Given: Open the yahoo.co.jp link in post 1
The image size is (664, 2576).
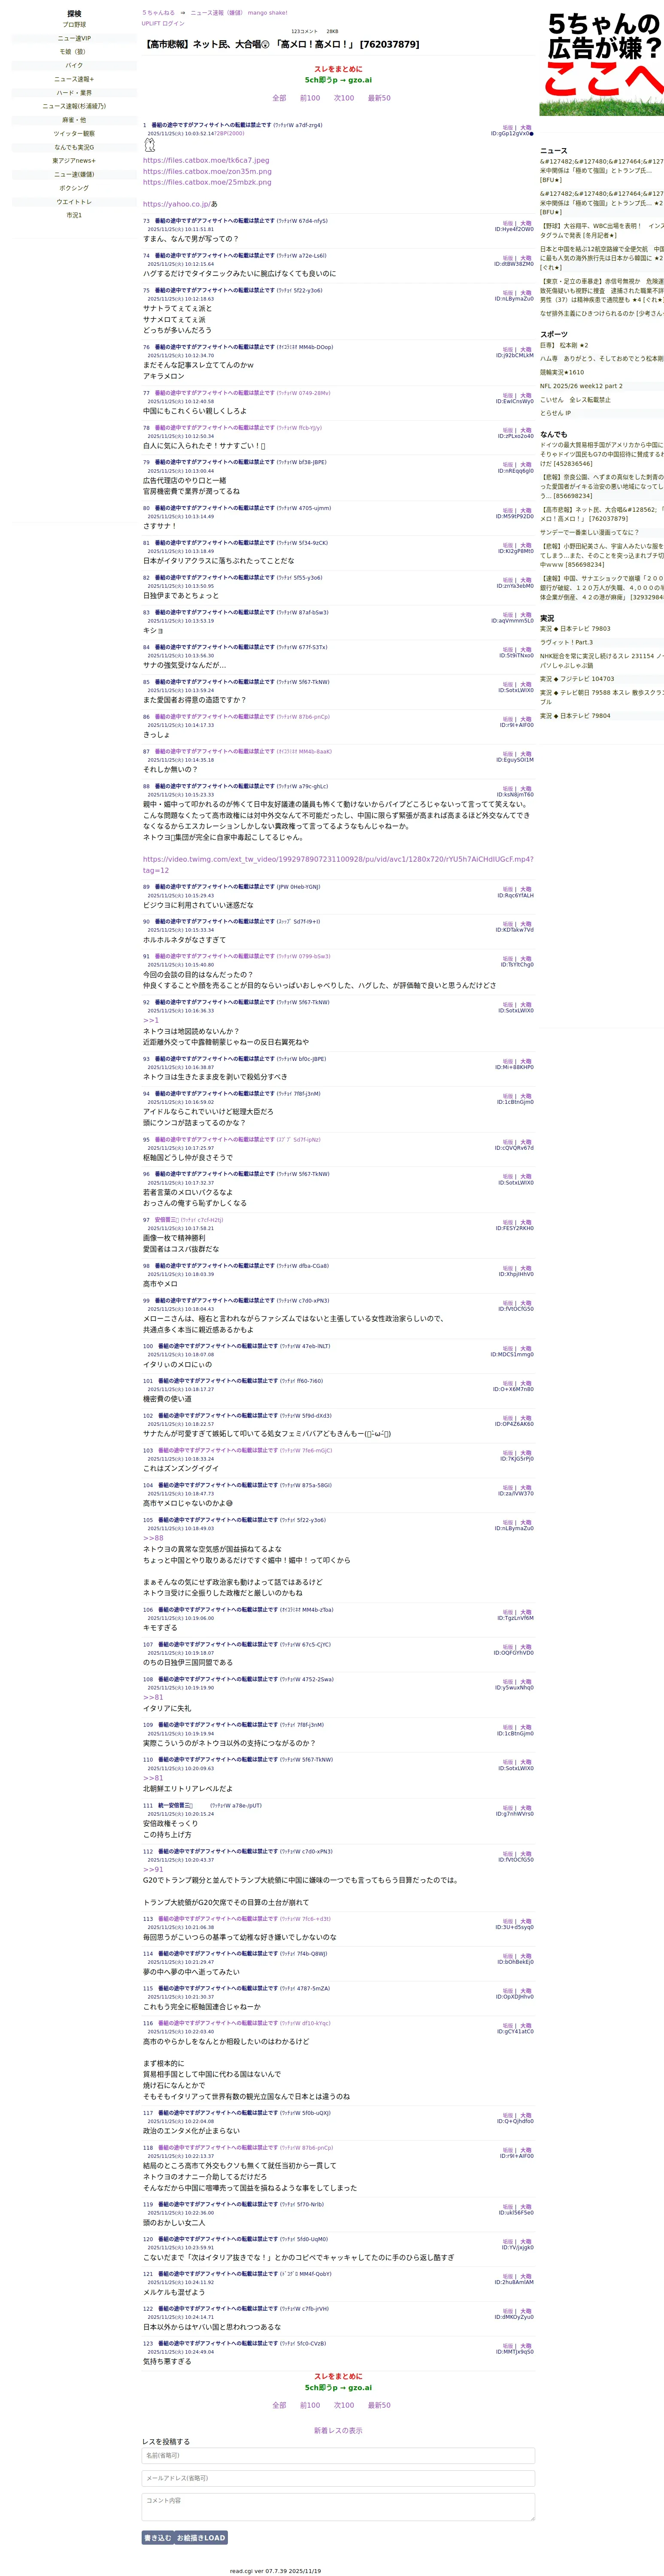Looking at the screenshot, I should 176,204.
